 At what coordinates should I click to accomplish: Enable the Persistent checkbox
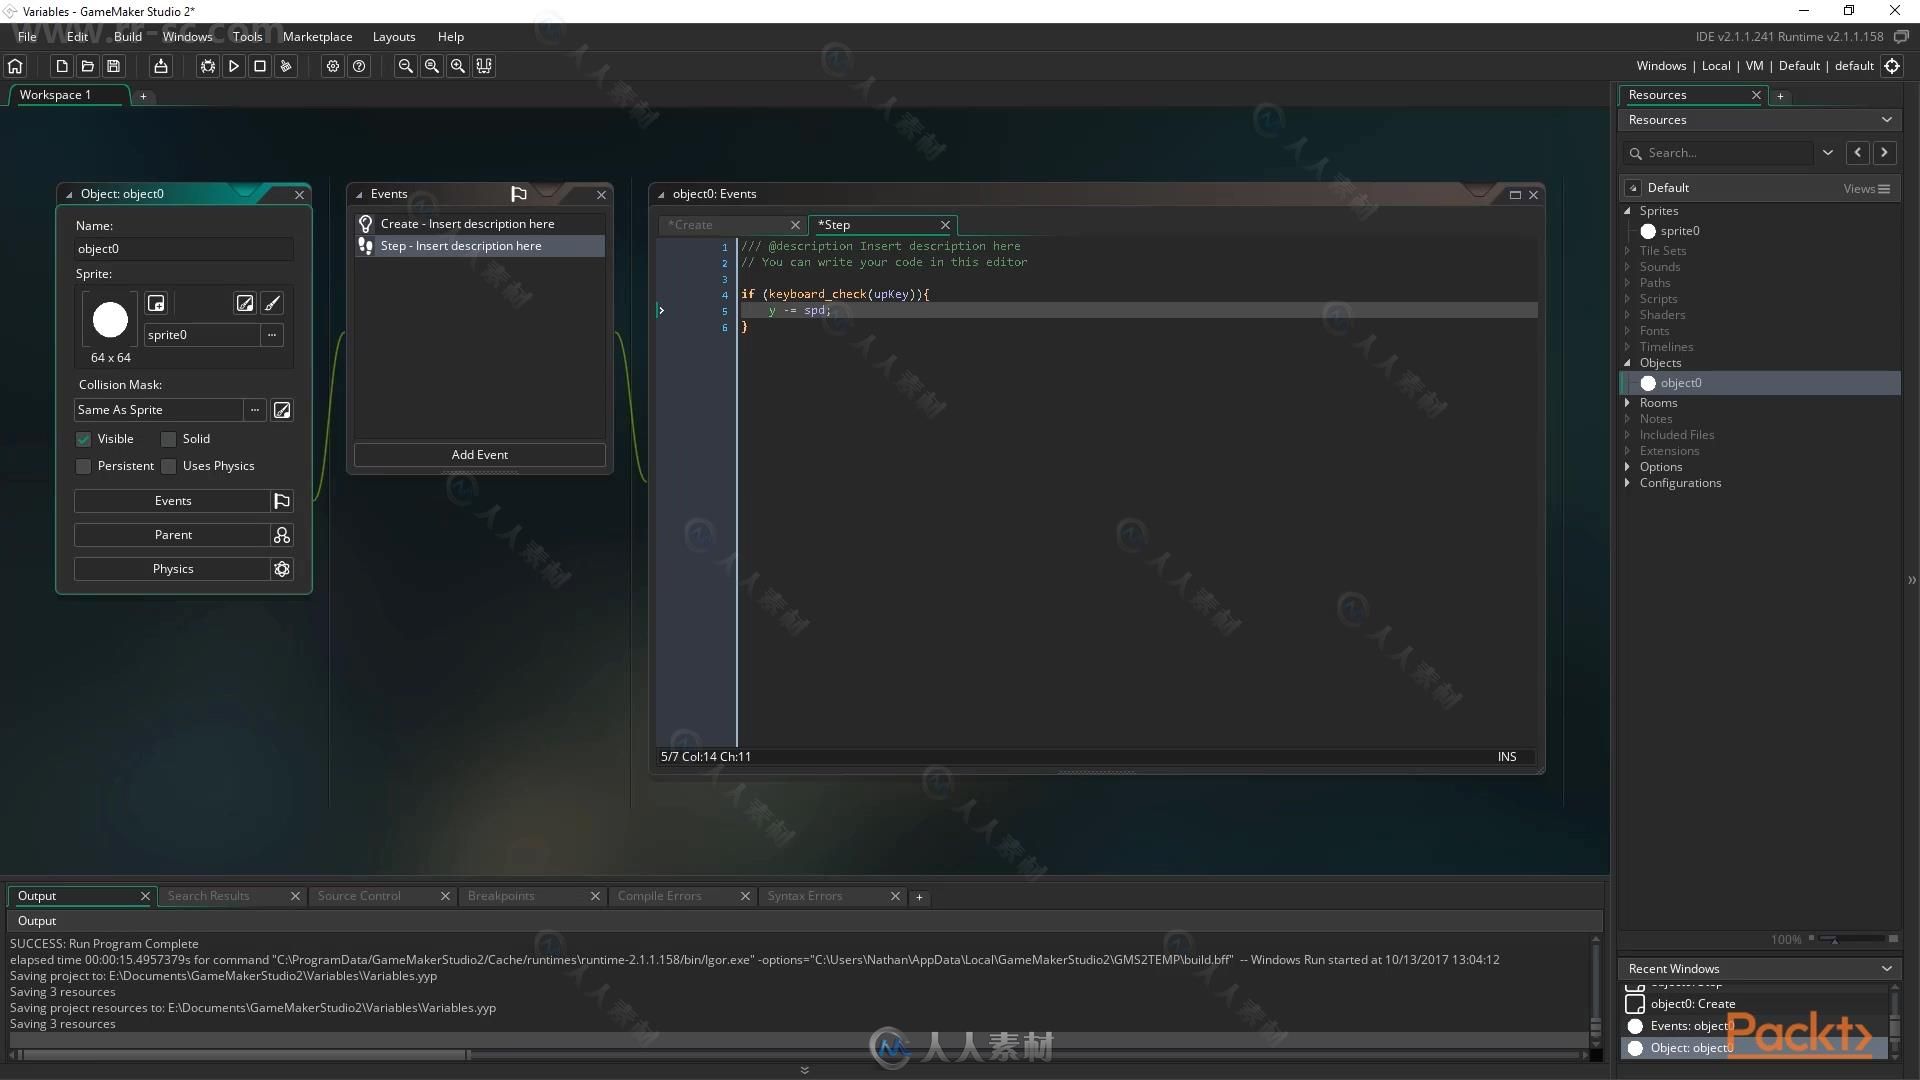(x=84, y=466)
